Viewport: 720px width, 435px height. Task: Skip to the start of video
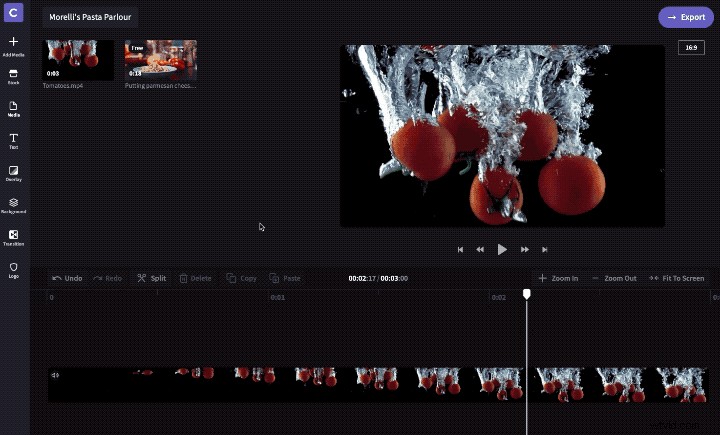(460, 249)
